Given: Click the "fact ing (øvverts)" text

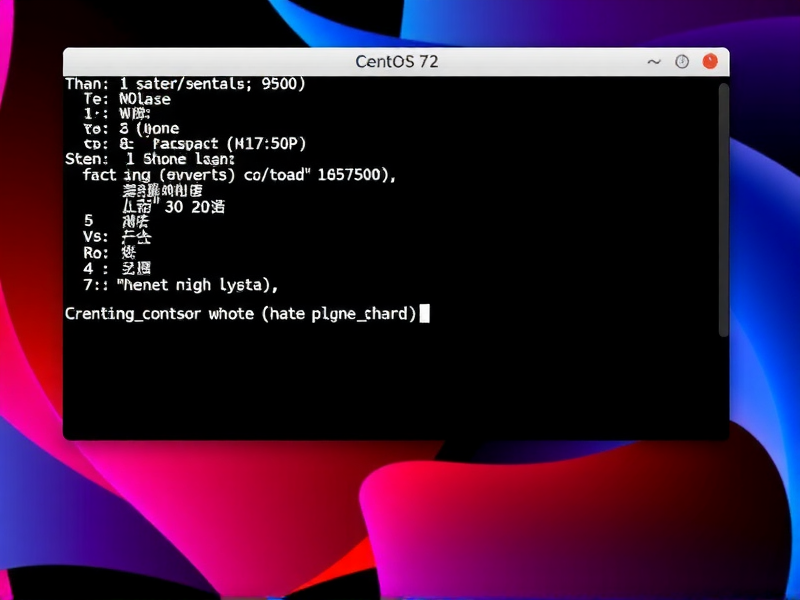Looking at the screenshot, I should coord(158,174).
